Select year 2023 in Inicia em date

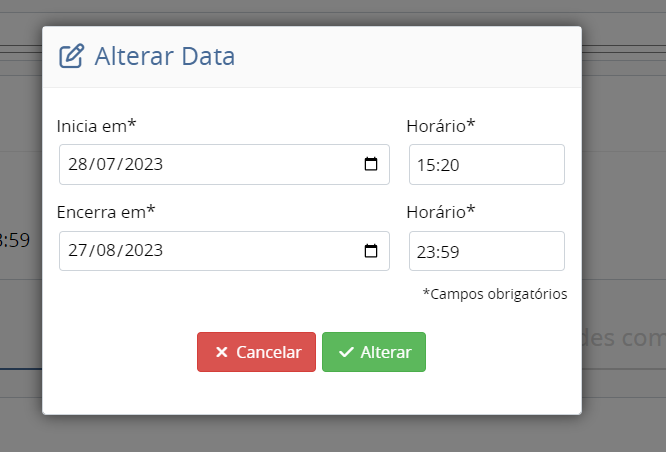(x=142, y=165)
